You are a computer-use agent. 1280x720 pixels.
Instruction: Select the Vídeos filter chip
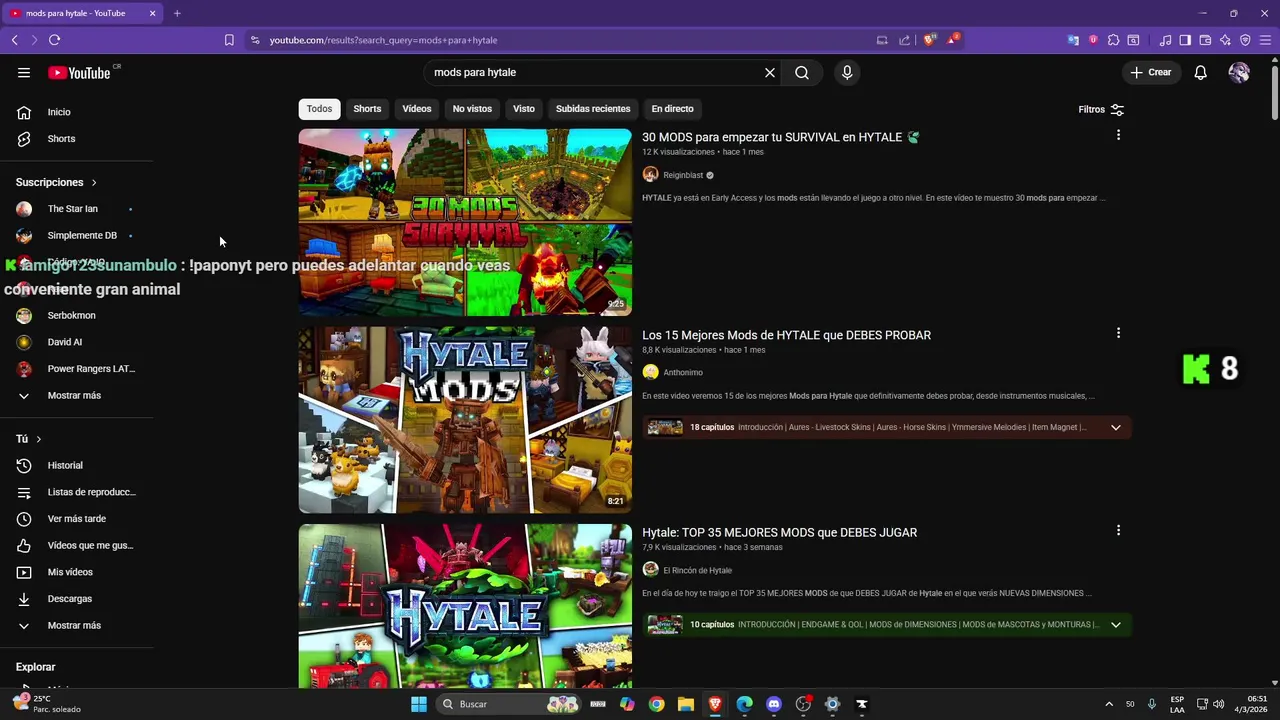click(x=417, y=108)
